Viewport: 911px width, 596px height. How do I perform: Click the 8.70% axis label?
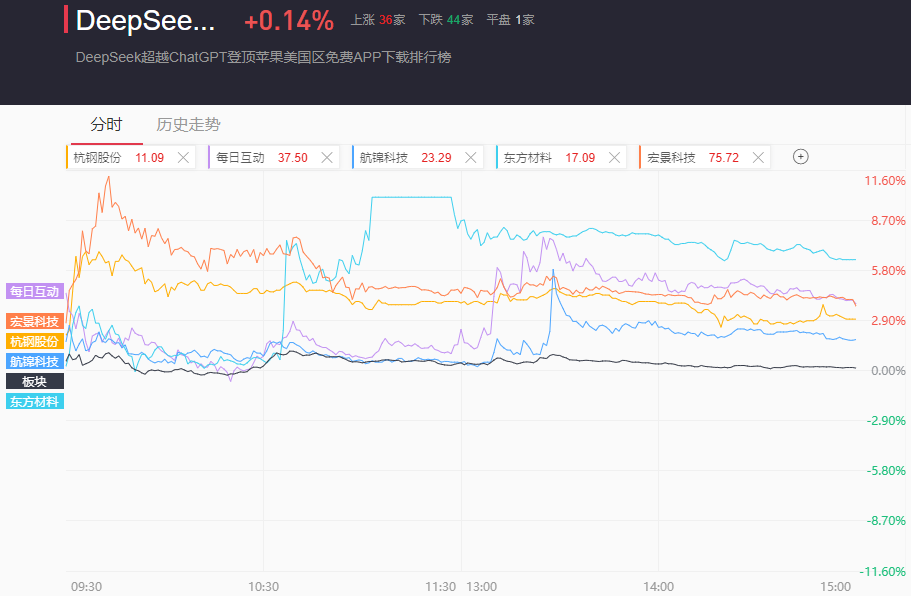tap(888, 221)
